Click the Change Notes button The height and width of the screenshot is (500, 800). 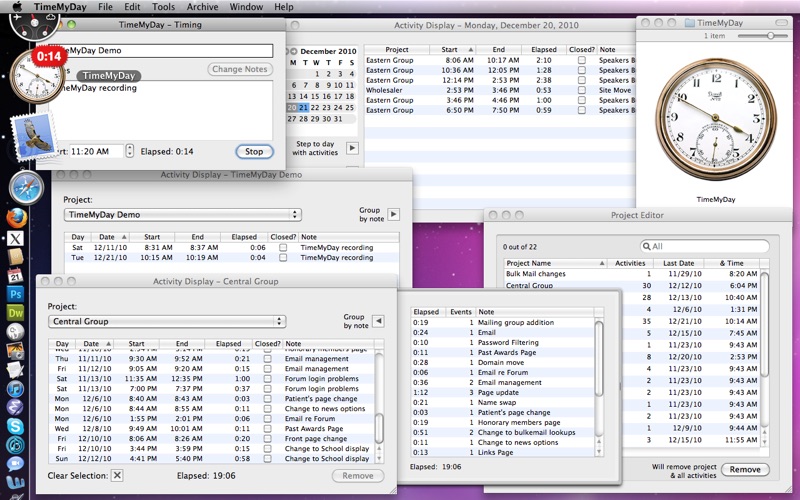[x=240, y=69]
